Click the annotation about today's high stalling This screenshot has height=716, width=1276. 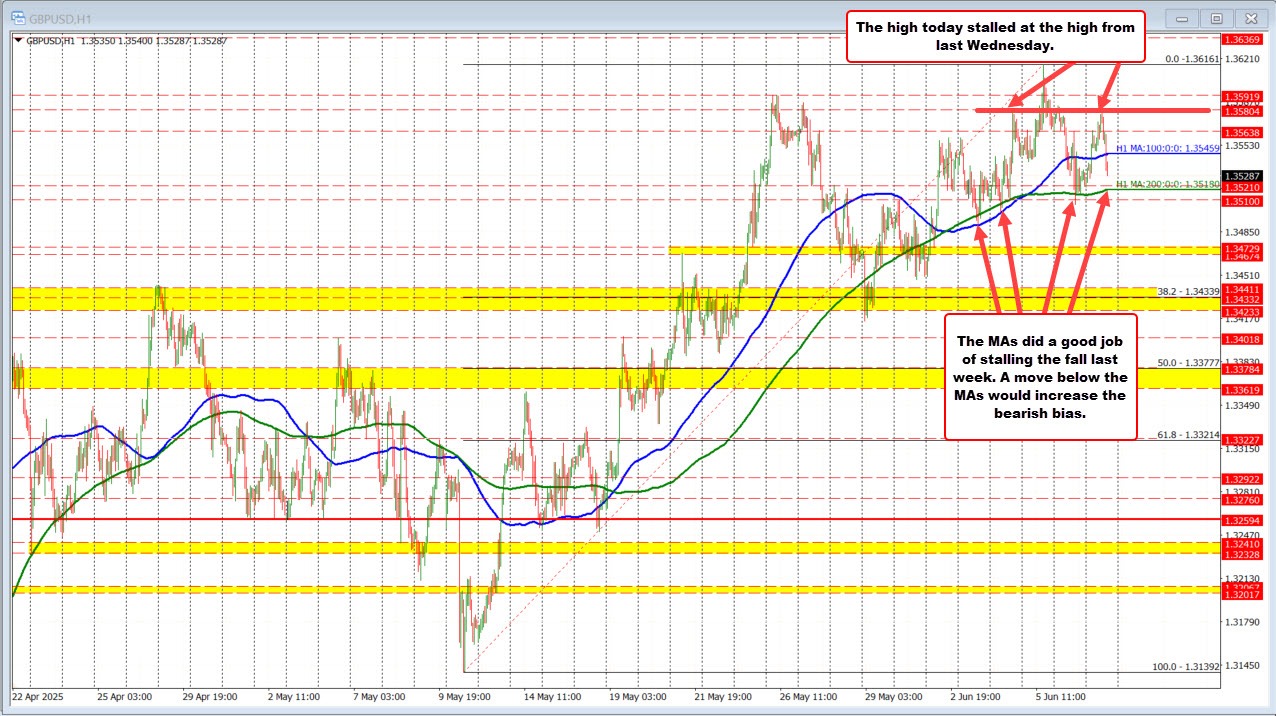pos(994,36)
